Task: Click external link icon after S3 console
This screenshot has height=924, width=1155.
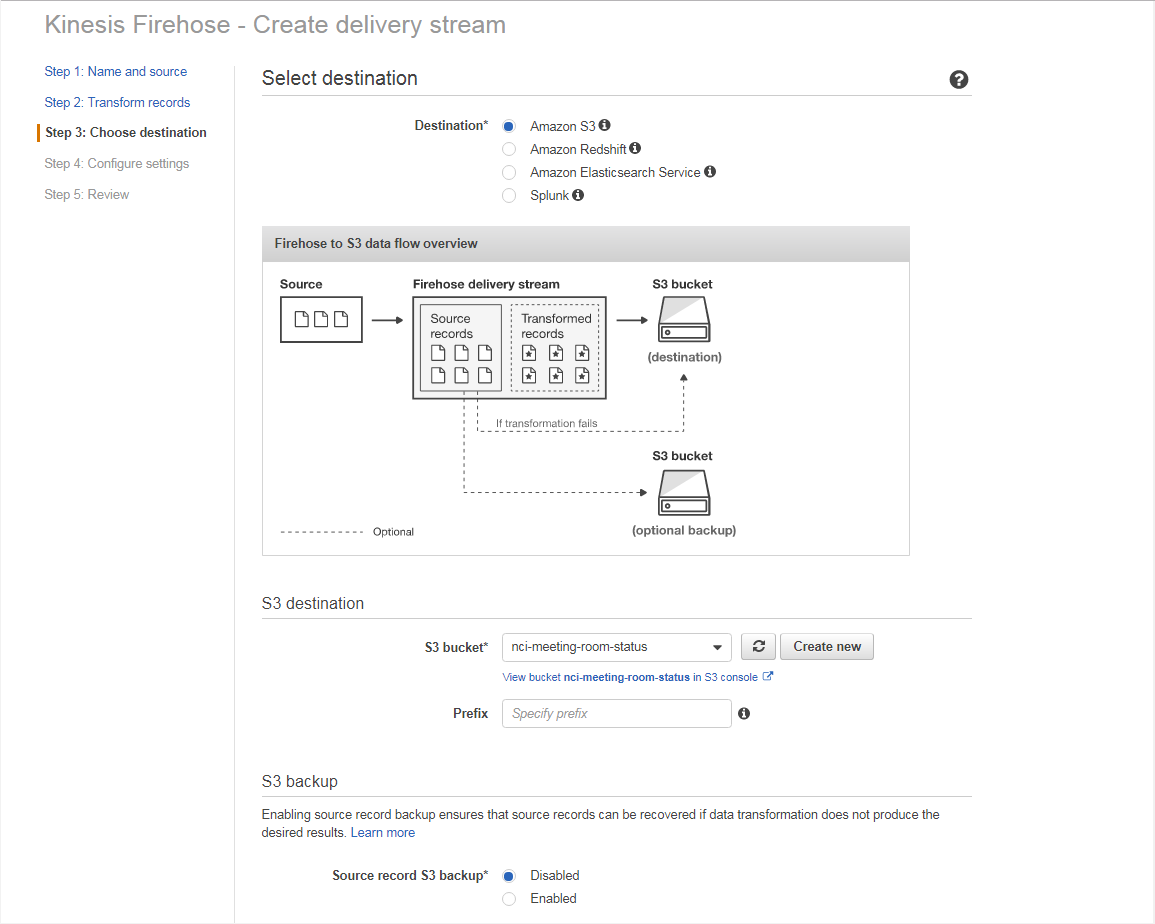Action: click(x=768, y=676)
